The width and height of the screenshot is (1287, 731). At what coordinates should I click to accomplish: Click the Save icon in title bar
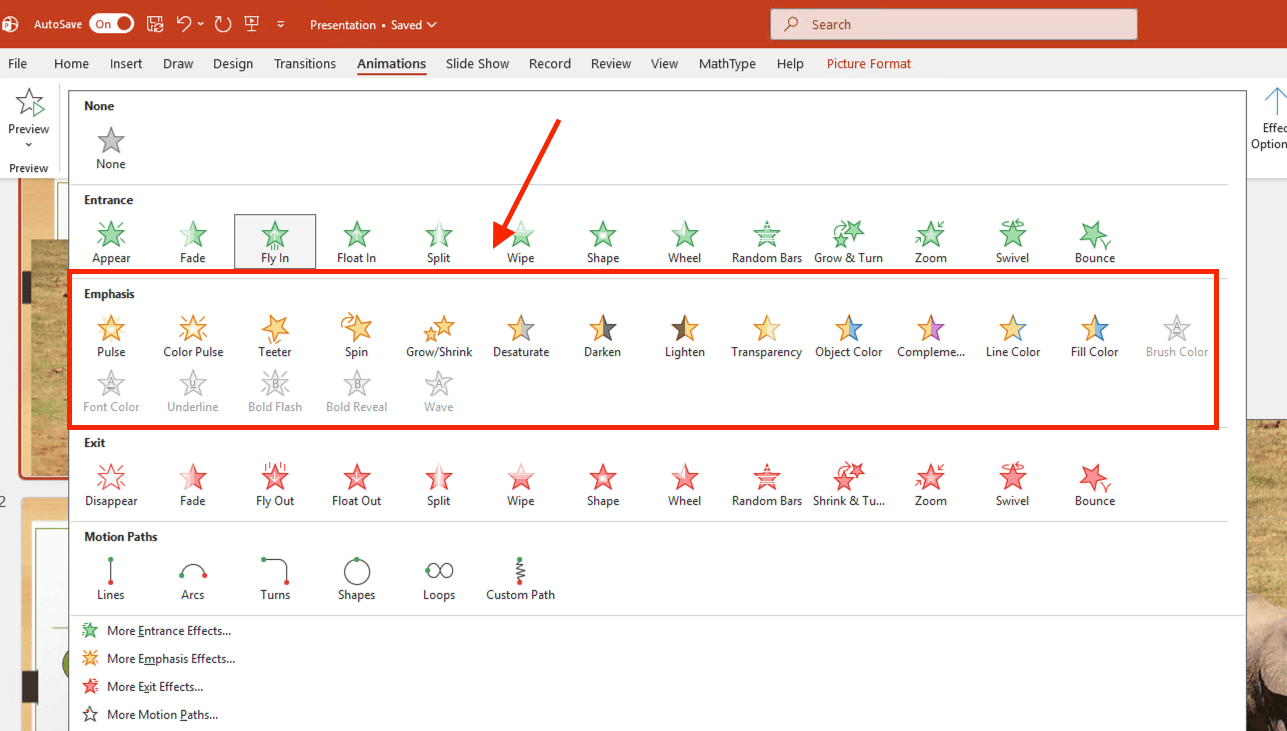155,24
